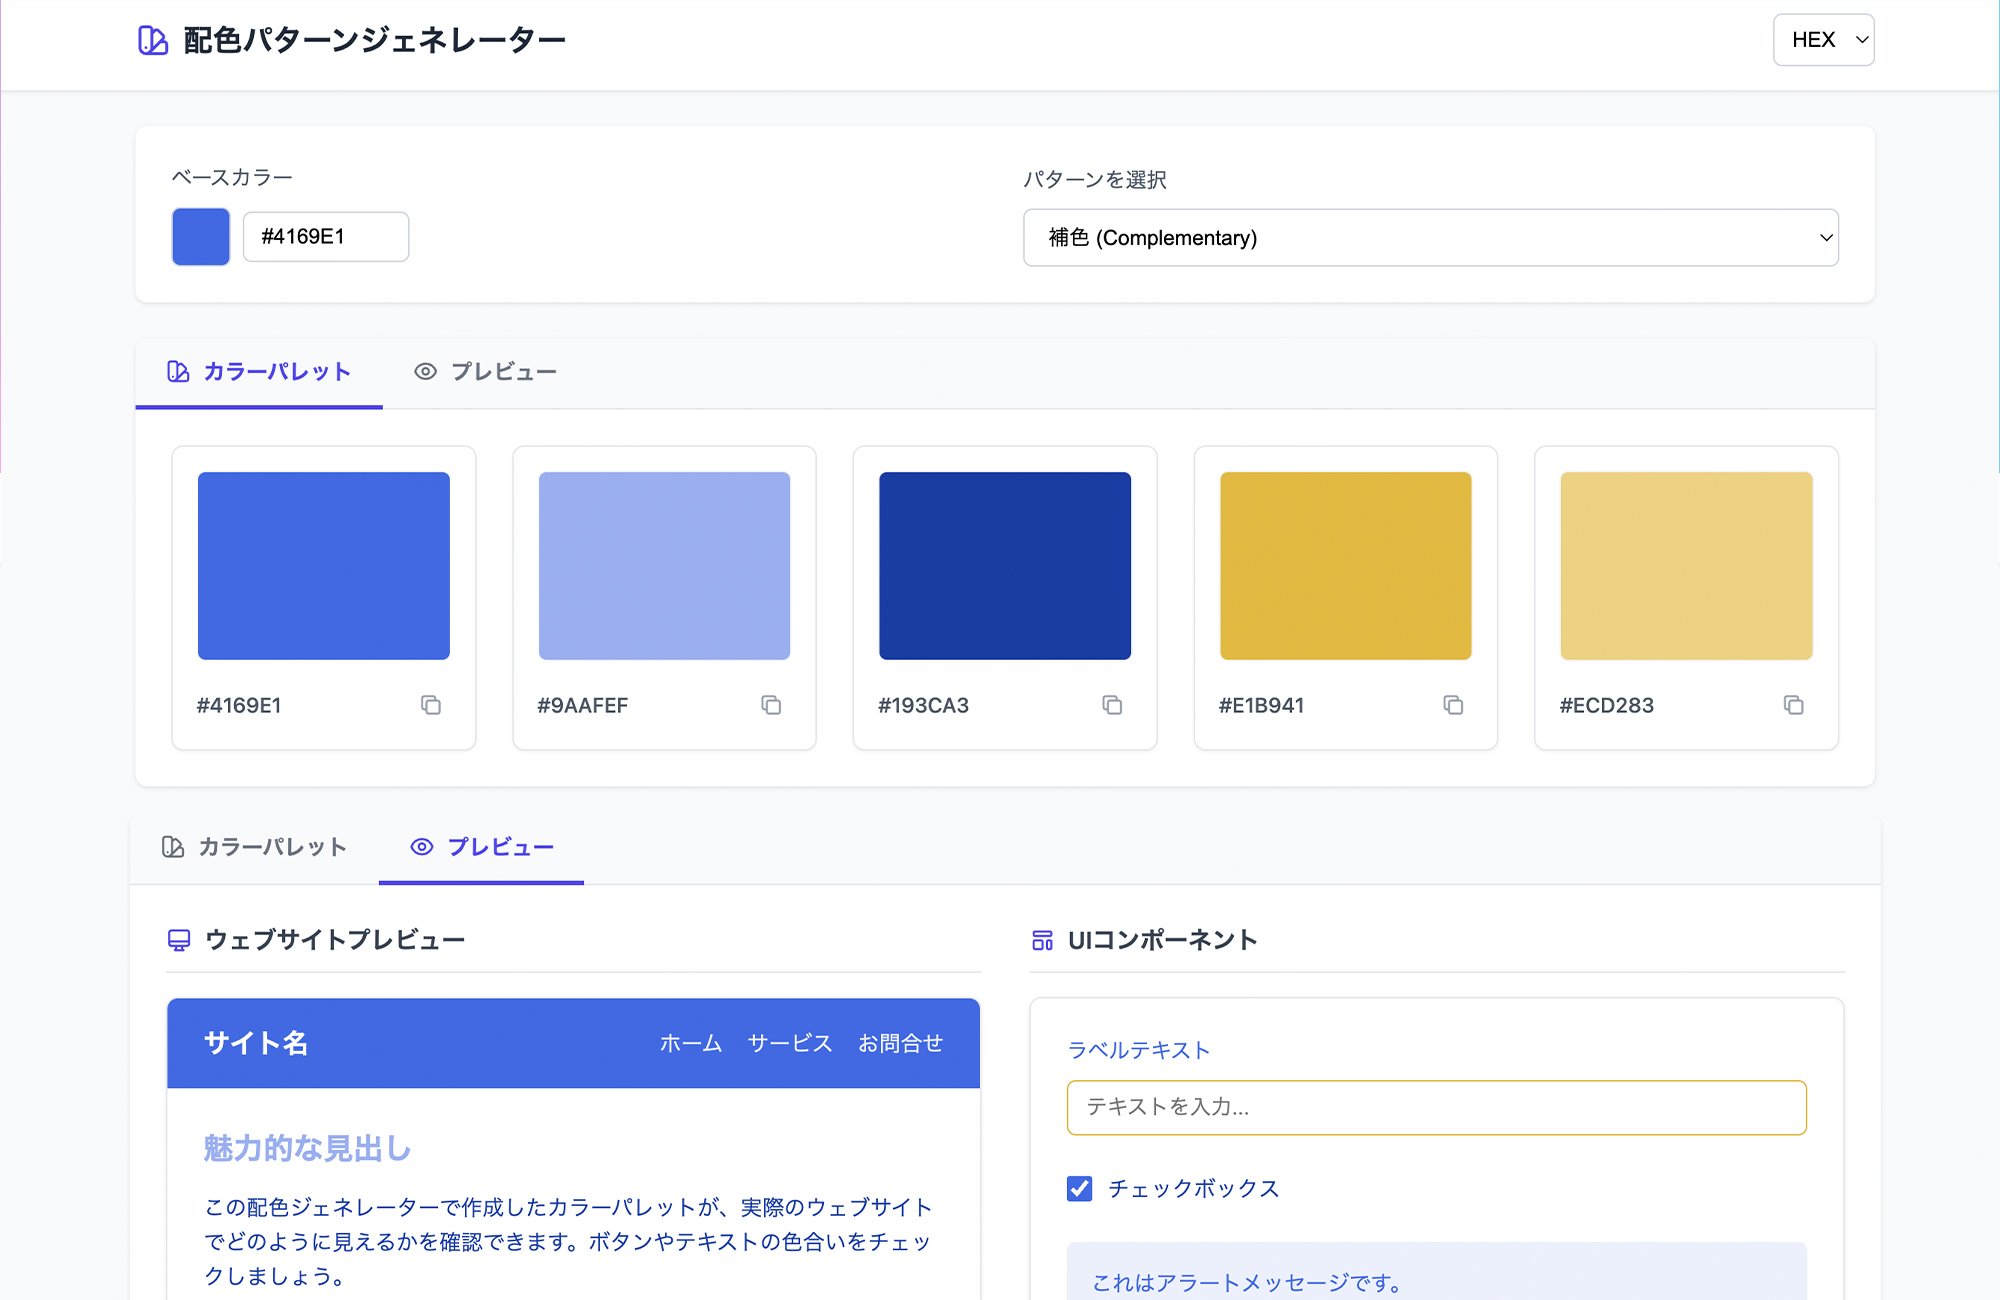Copy the #ECD283 color code
Viewport: 2000px width, 1300px height.
(x=1793, y=705)
